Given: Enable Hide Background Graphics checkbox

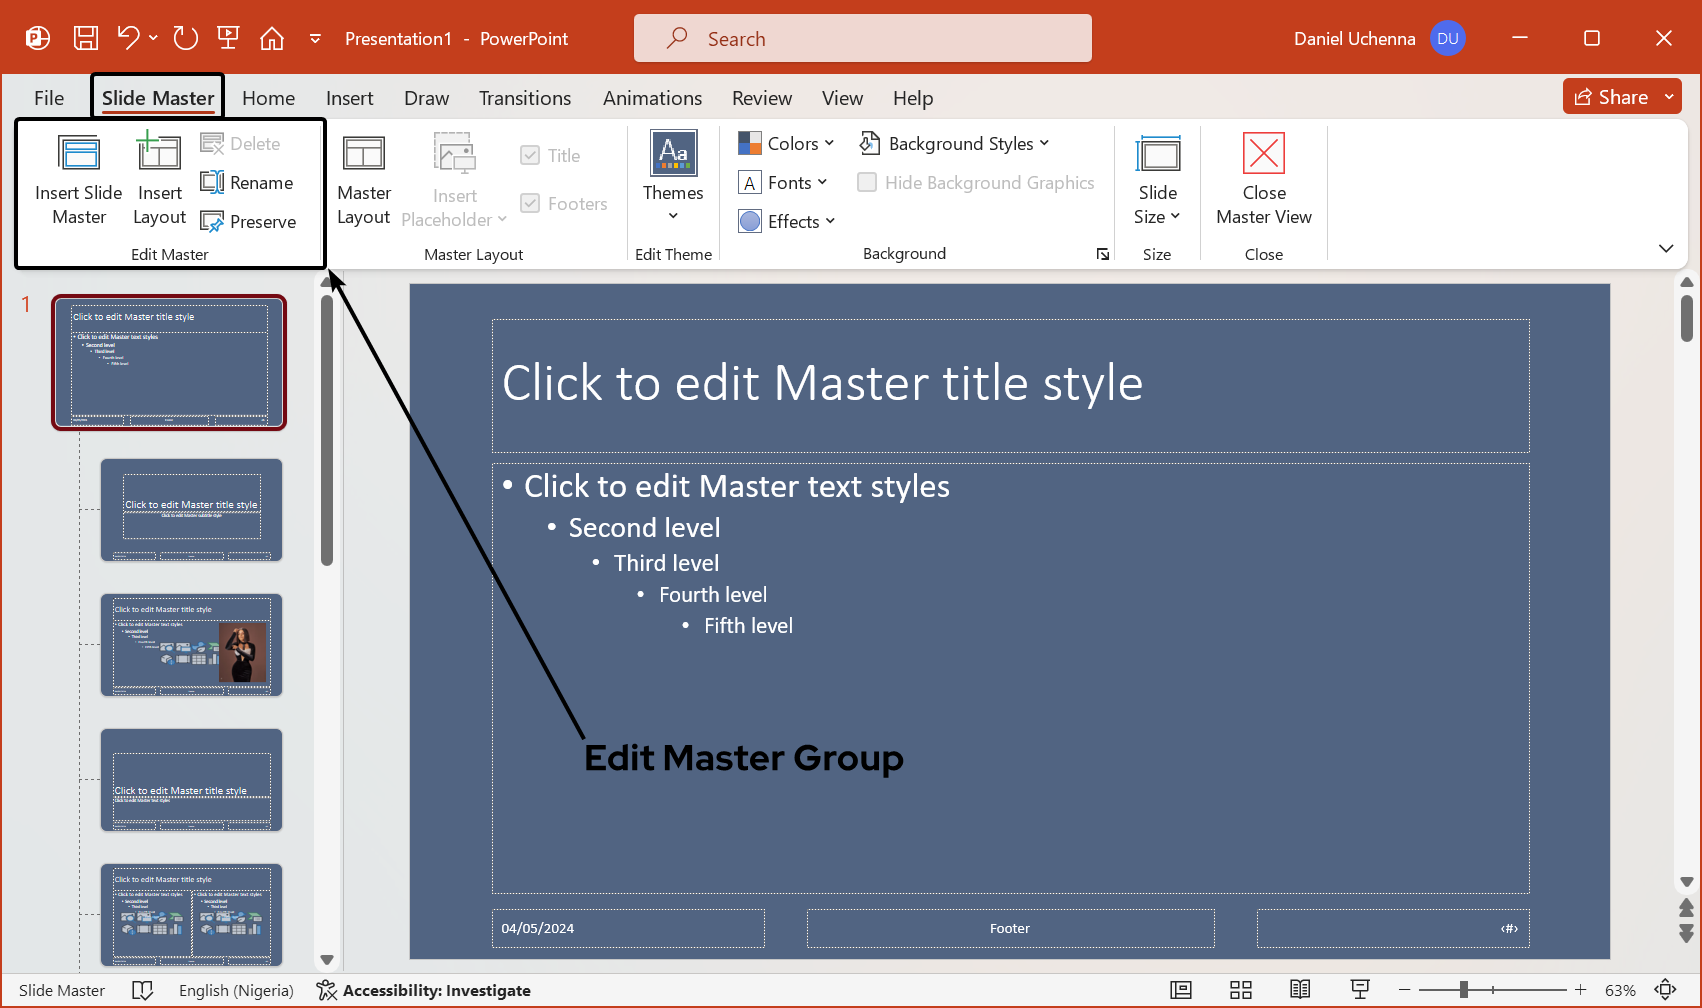Looking at the screenshot, I should pos(867,183).
